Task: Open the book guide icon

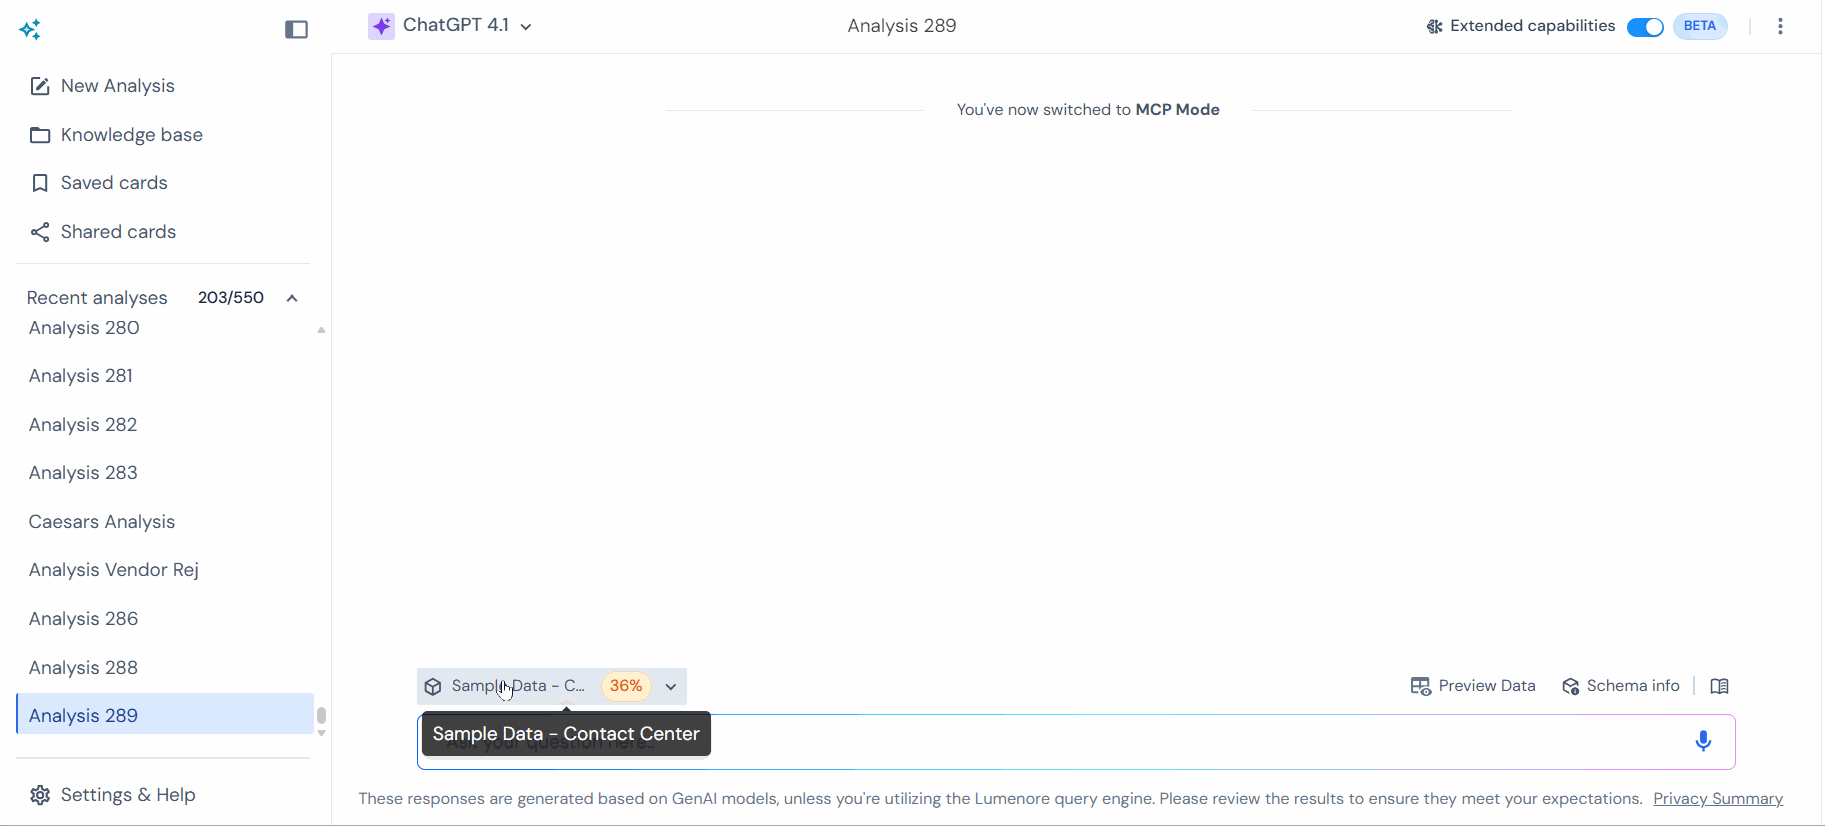Action: (1719, 686)
